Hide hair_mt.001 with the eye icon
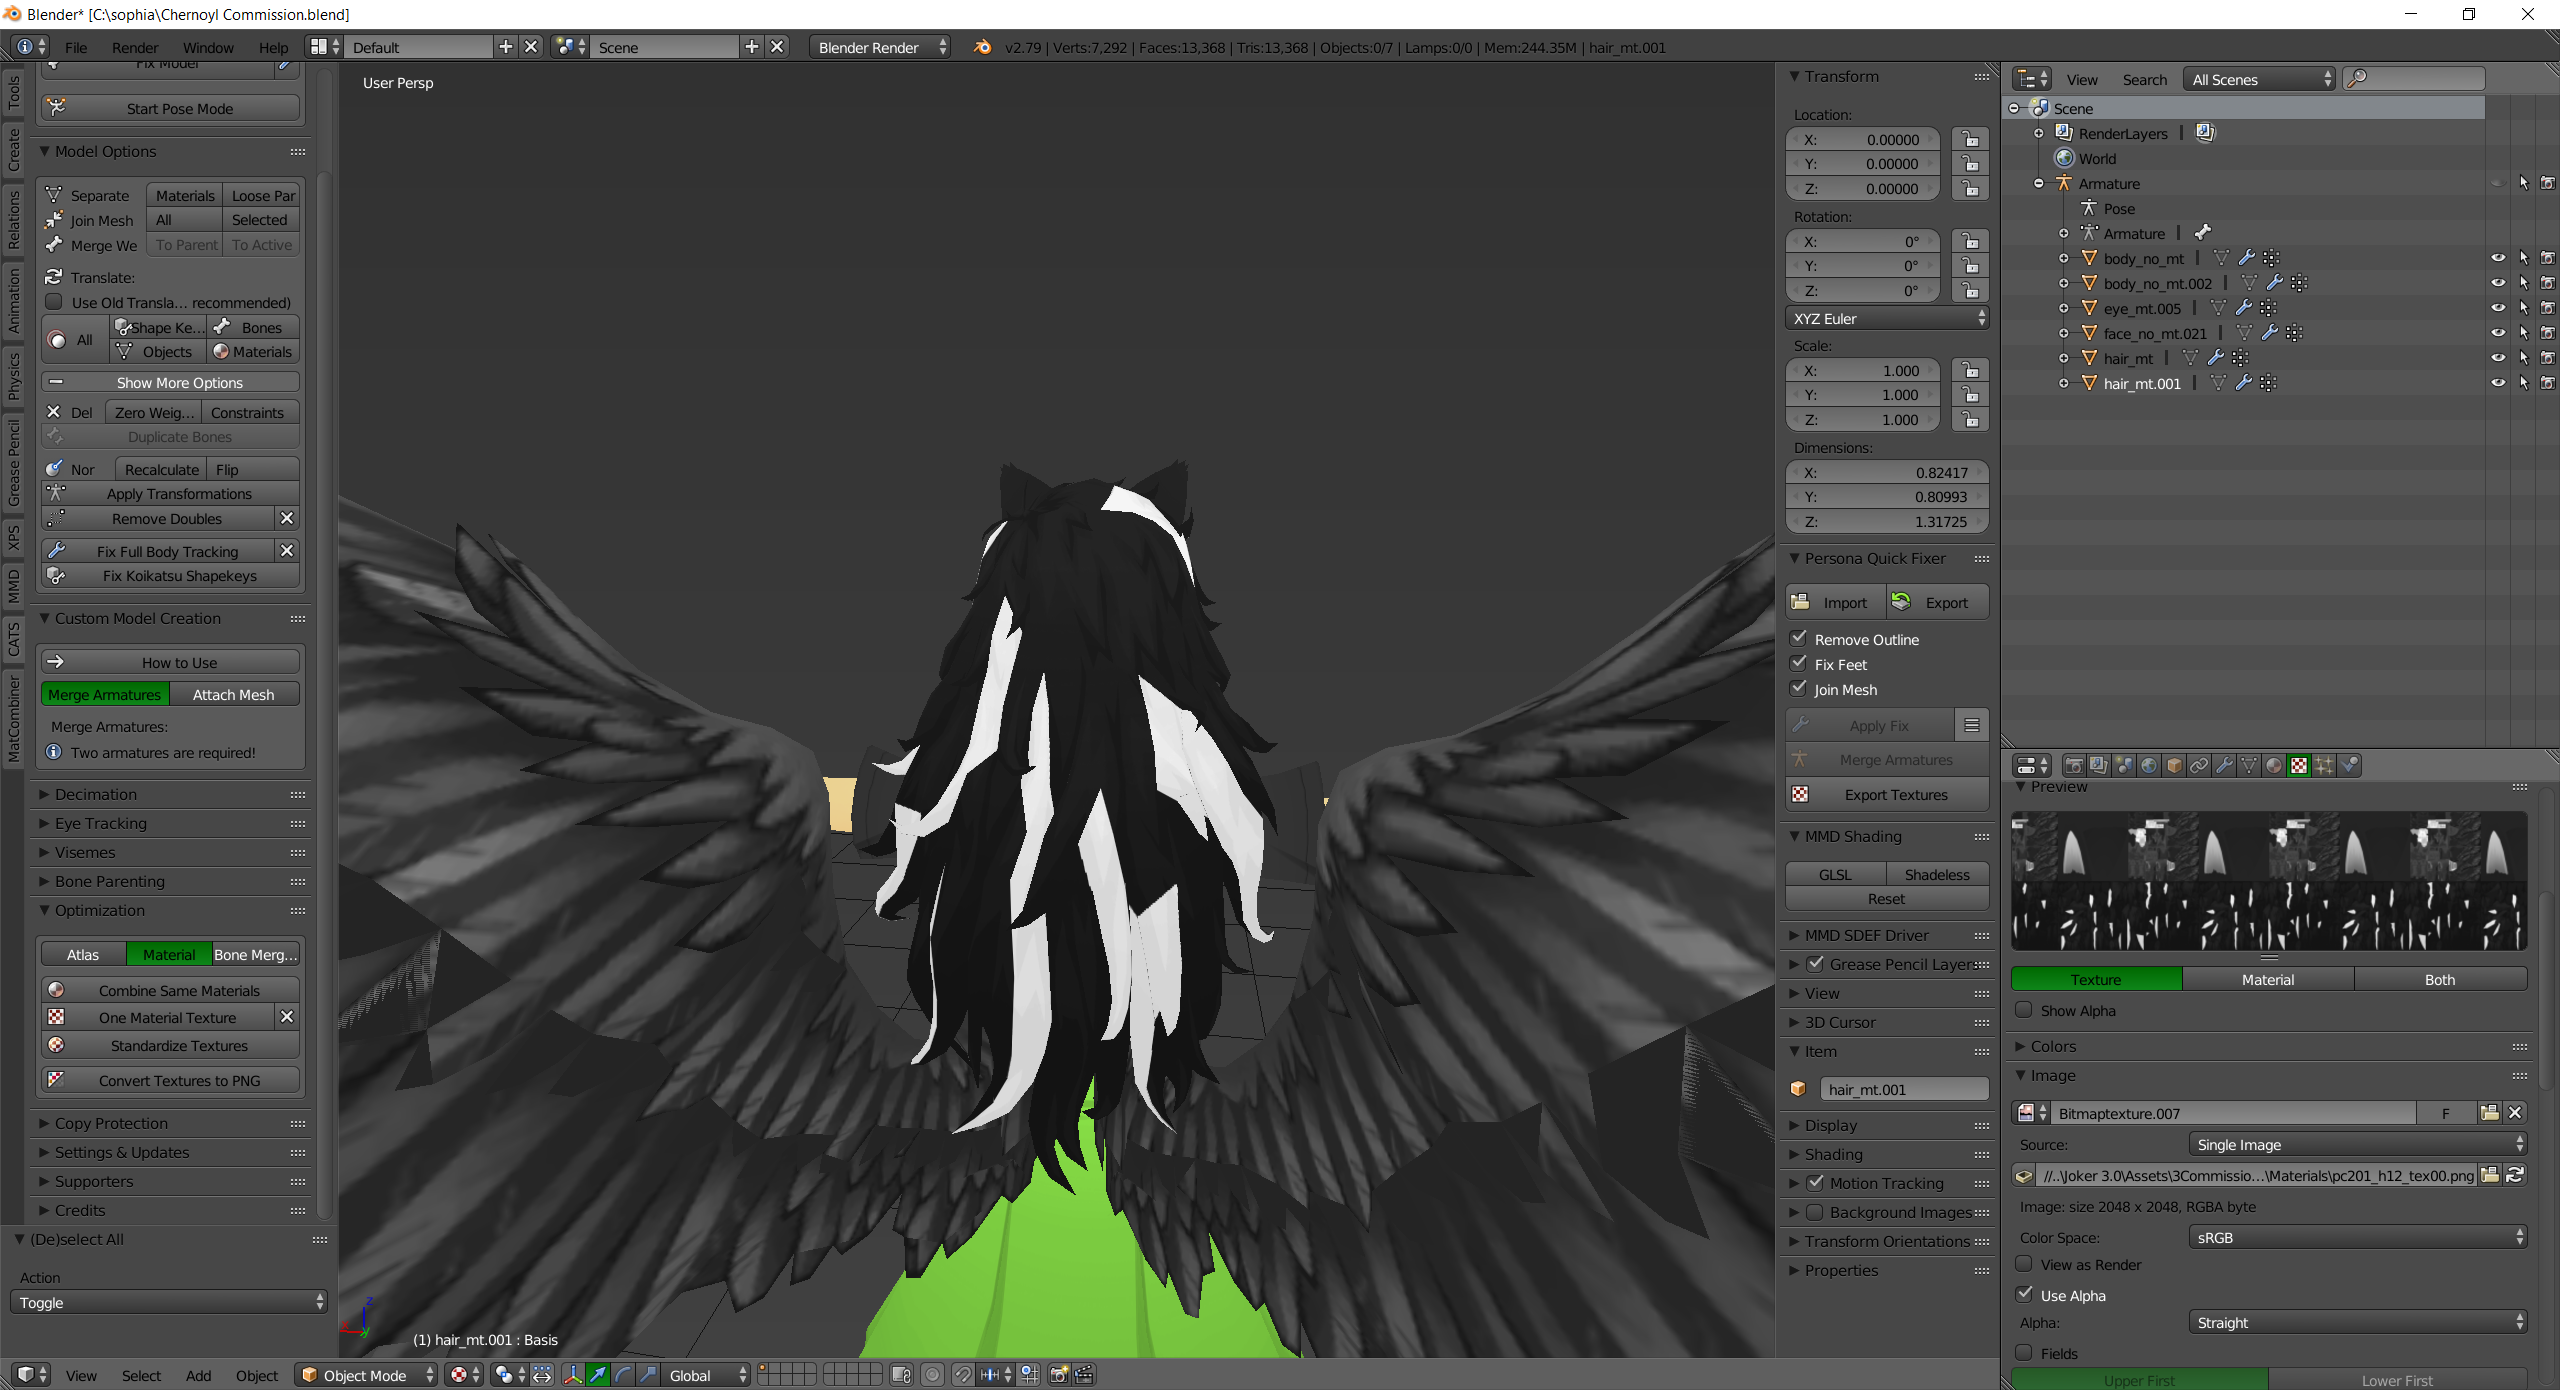 click(x=2497, y=383)
